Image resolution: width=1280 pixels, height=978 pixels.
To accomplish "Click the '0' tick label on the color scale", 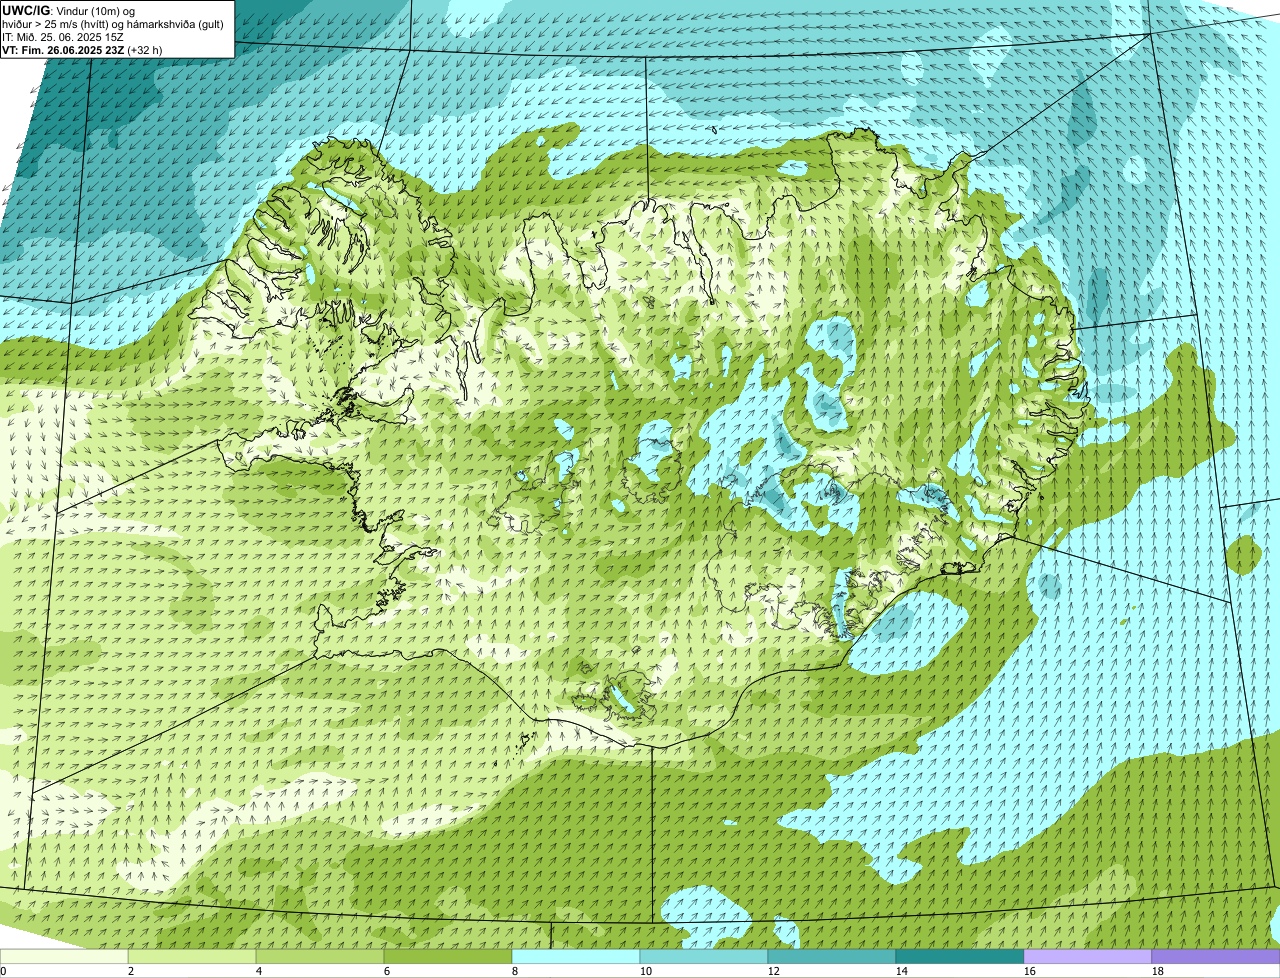I will pyautogui.click(x=3, y=971).
